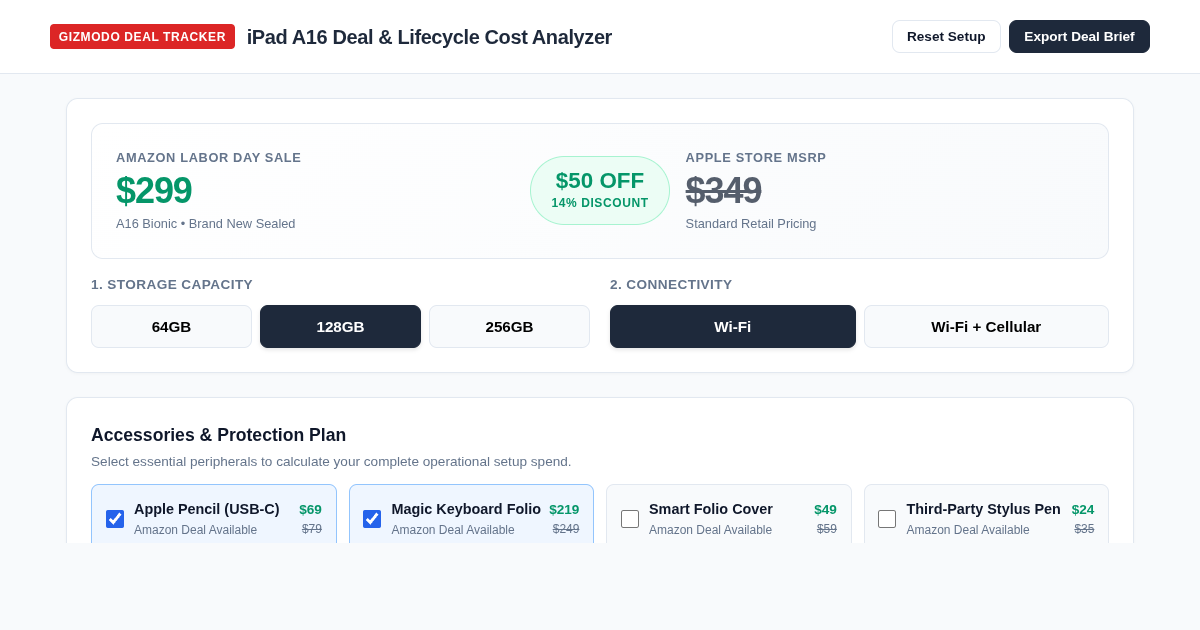Click the $349 Apple Store MSRP price
1200x630 pixels.
click(x=723, y=191)
